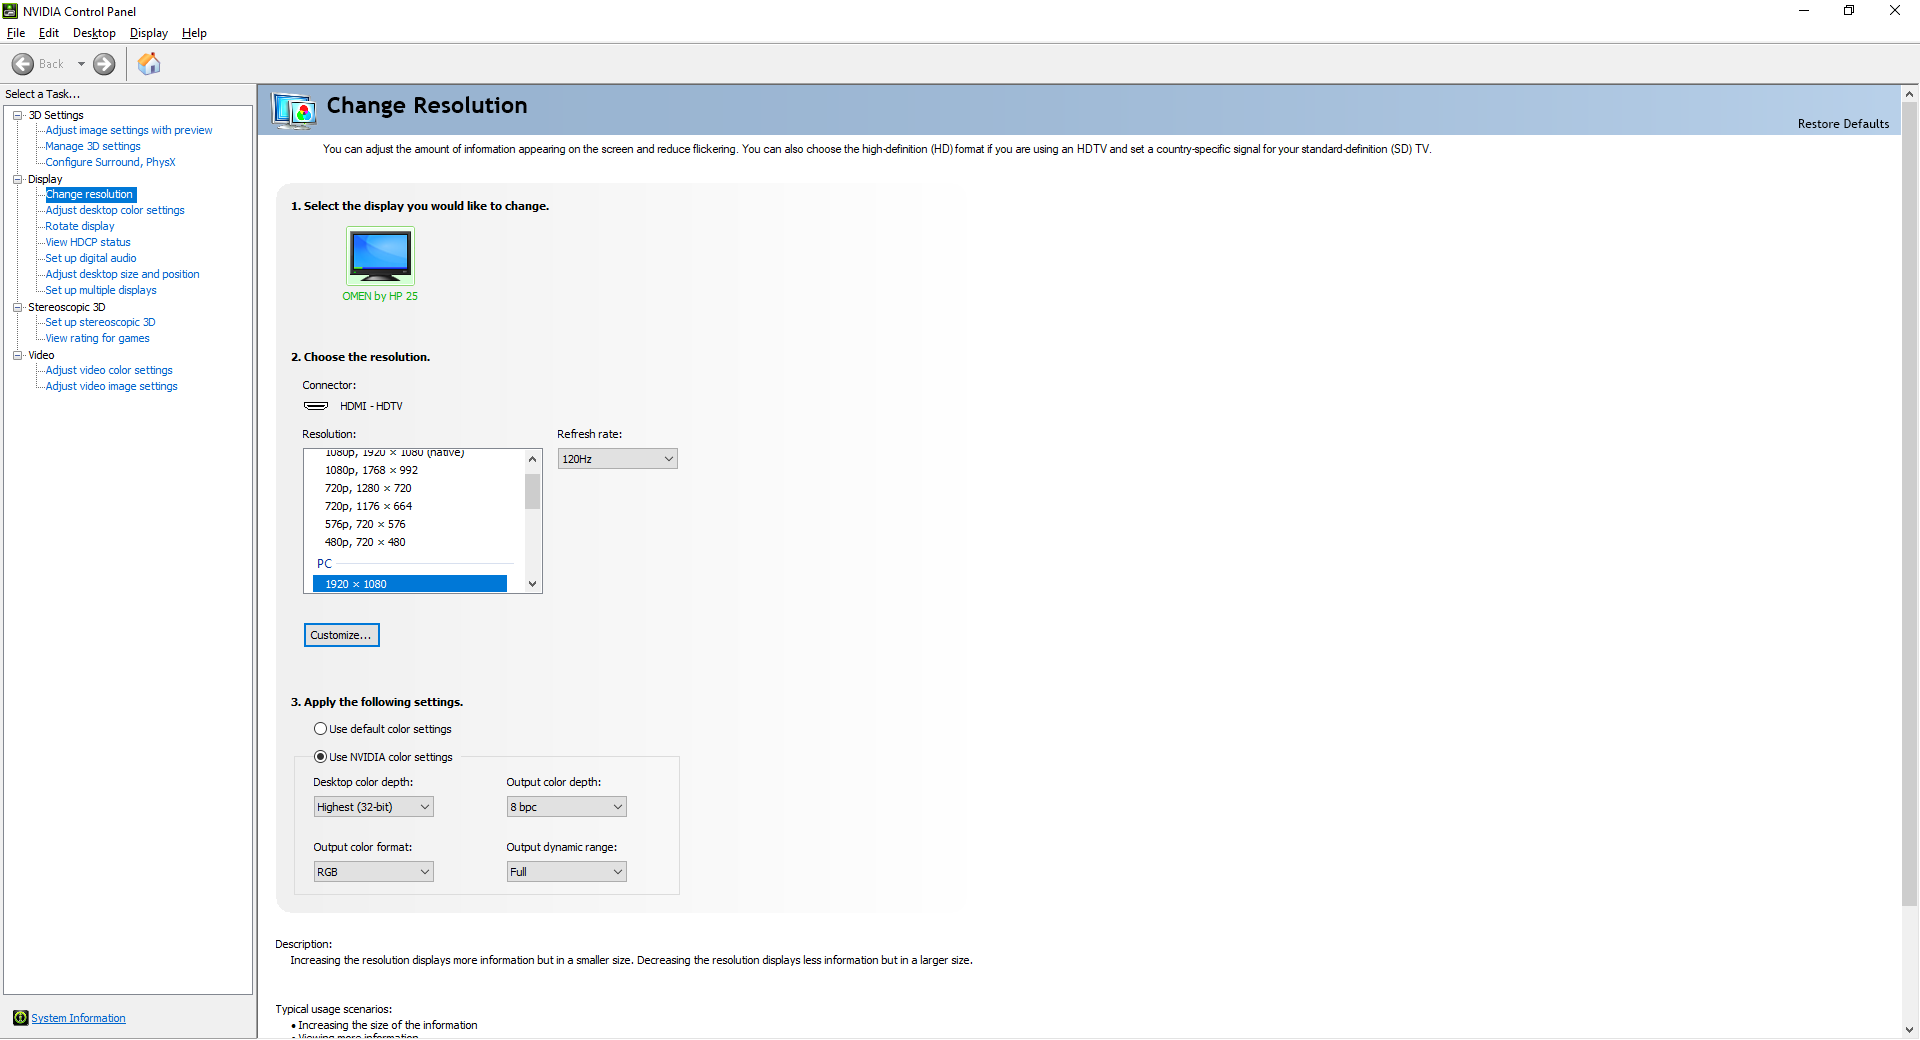This screenshot has width=1920, height=1040.
Task: Open the Desktop menu
Action: [x=94, y=33]
